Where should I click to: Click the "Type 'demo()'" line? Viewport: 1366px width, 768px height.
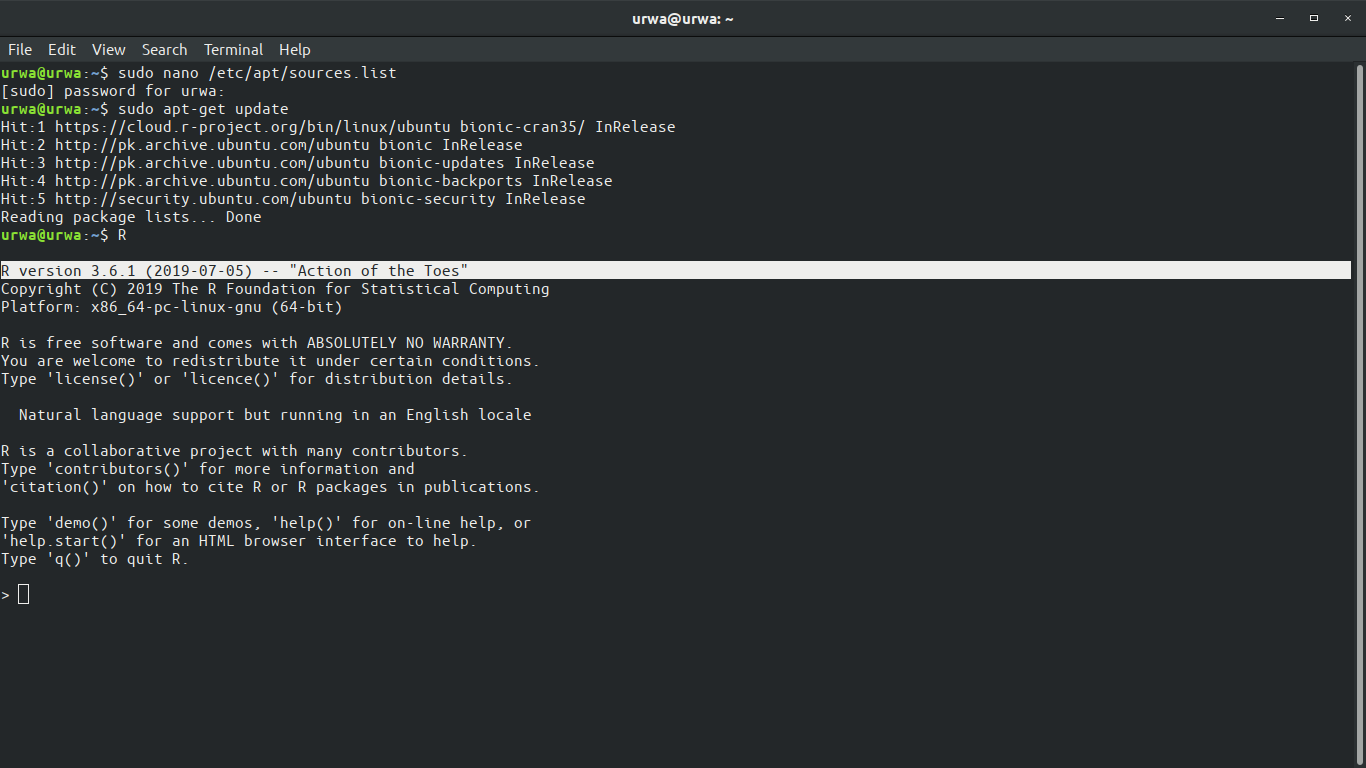266,523
